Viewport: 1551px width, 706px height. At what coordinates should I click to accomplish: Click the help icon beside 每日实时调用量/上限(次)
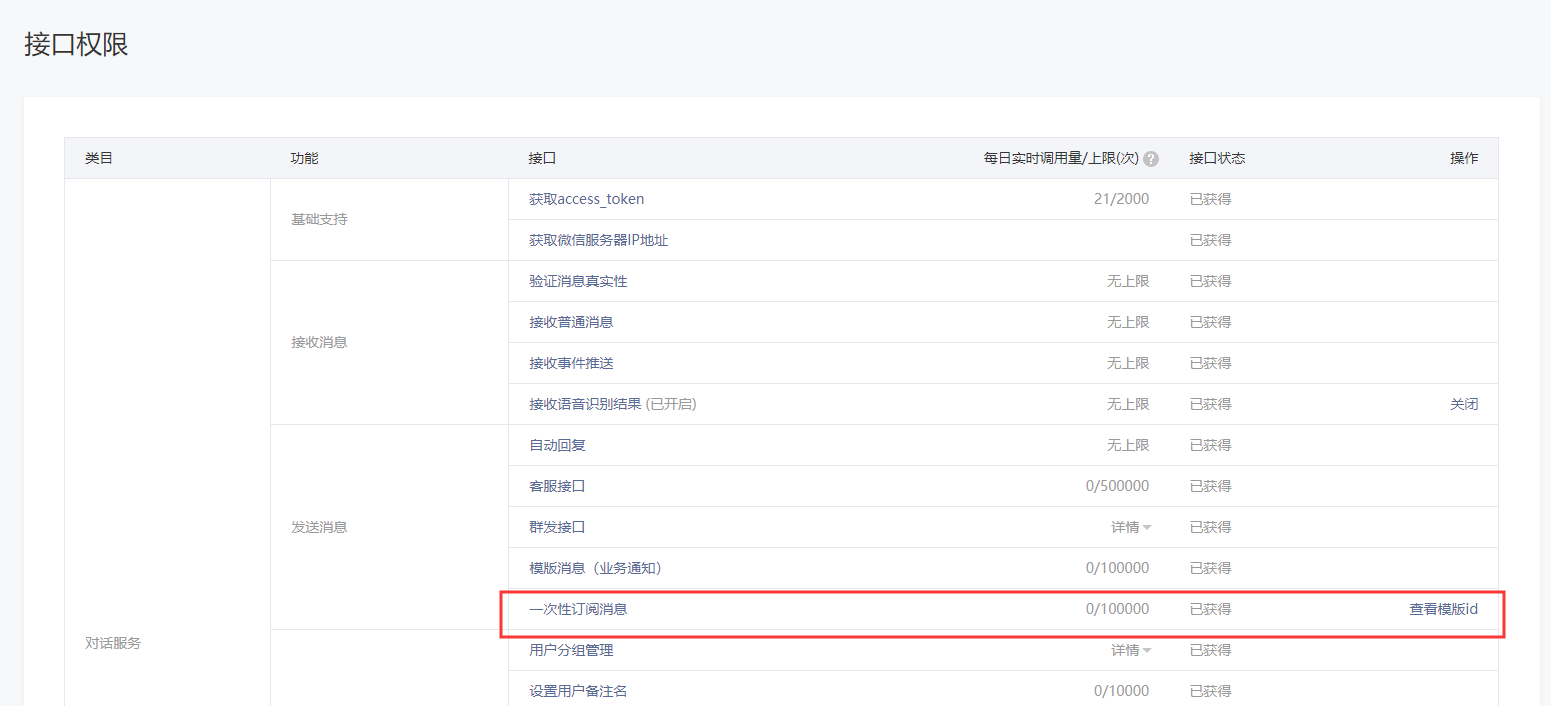[1151, 159]
